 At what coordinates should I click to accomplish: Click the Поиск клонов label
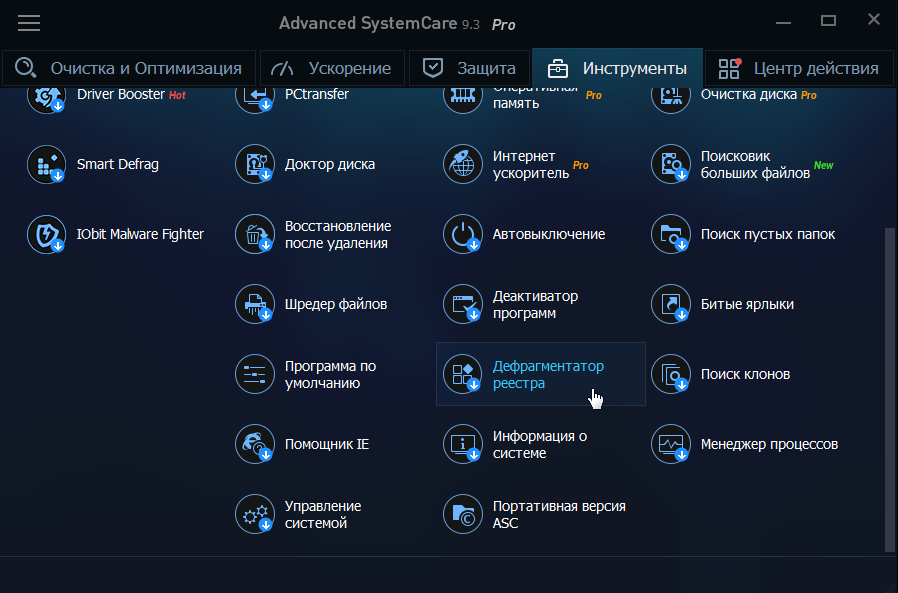click(x=745, y=374)
